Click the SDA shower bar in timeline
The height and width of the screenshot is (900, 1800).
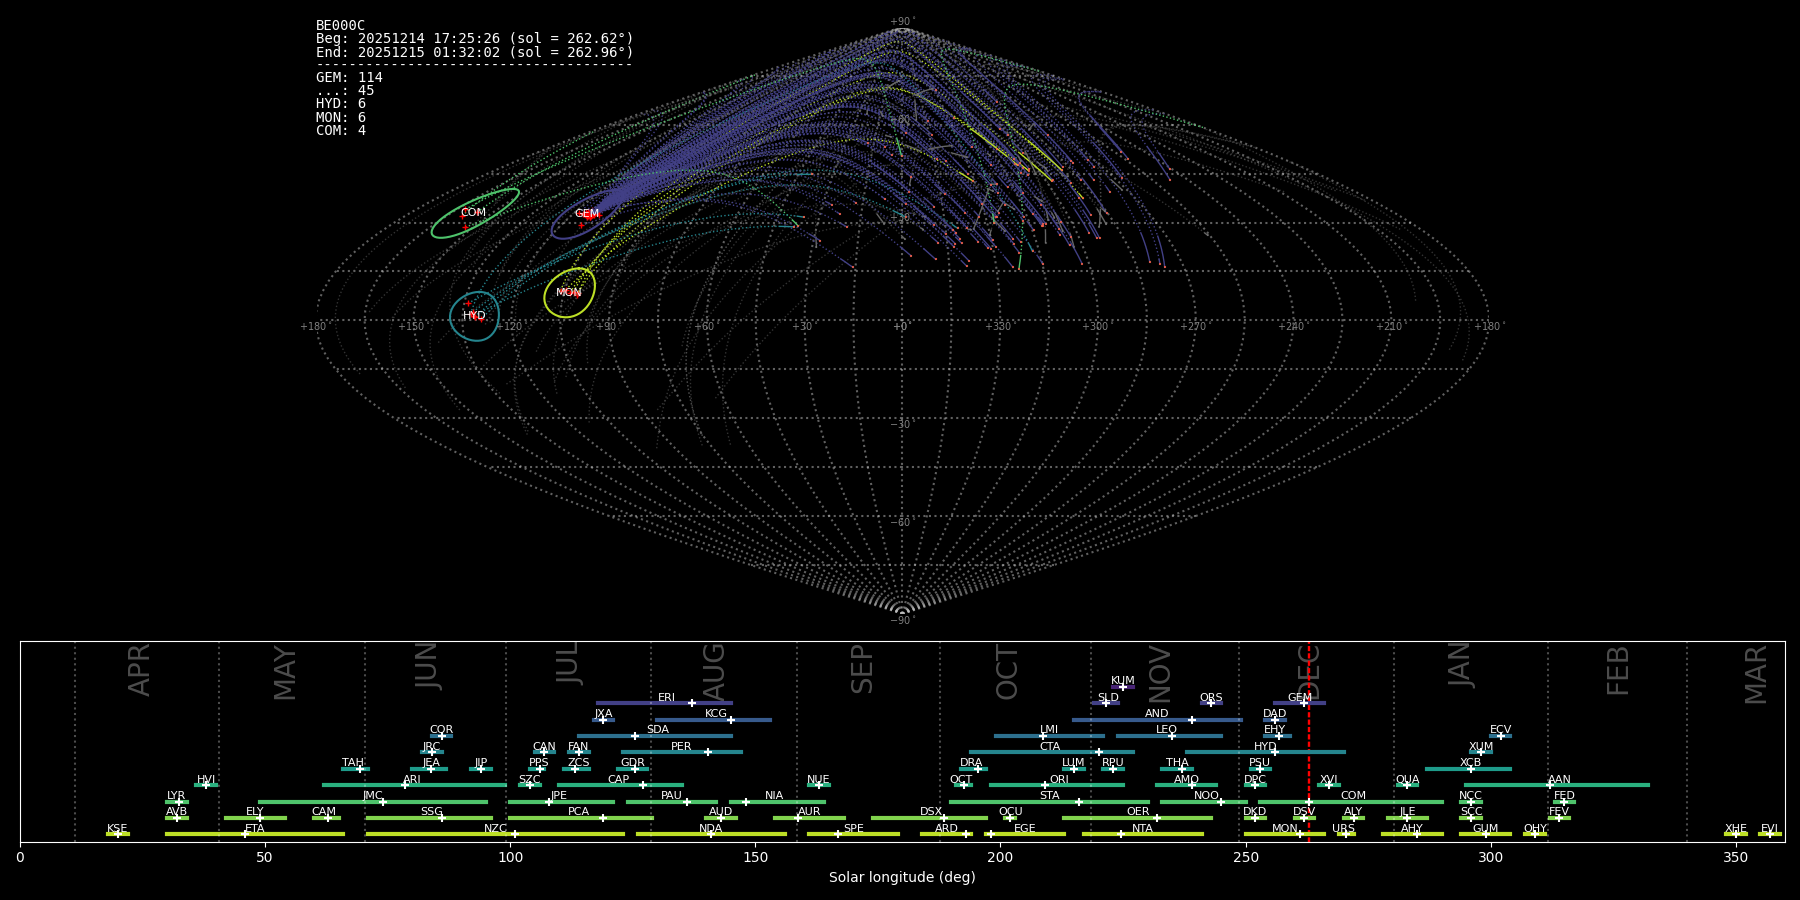[655, 736]
